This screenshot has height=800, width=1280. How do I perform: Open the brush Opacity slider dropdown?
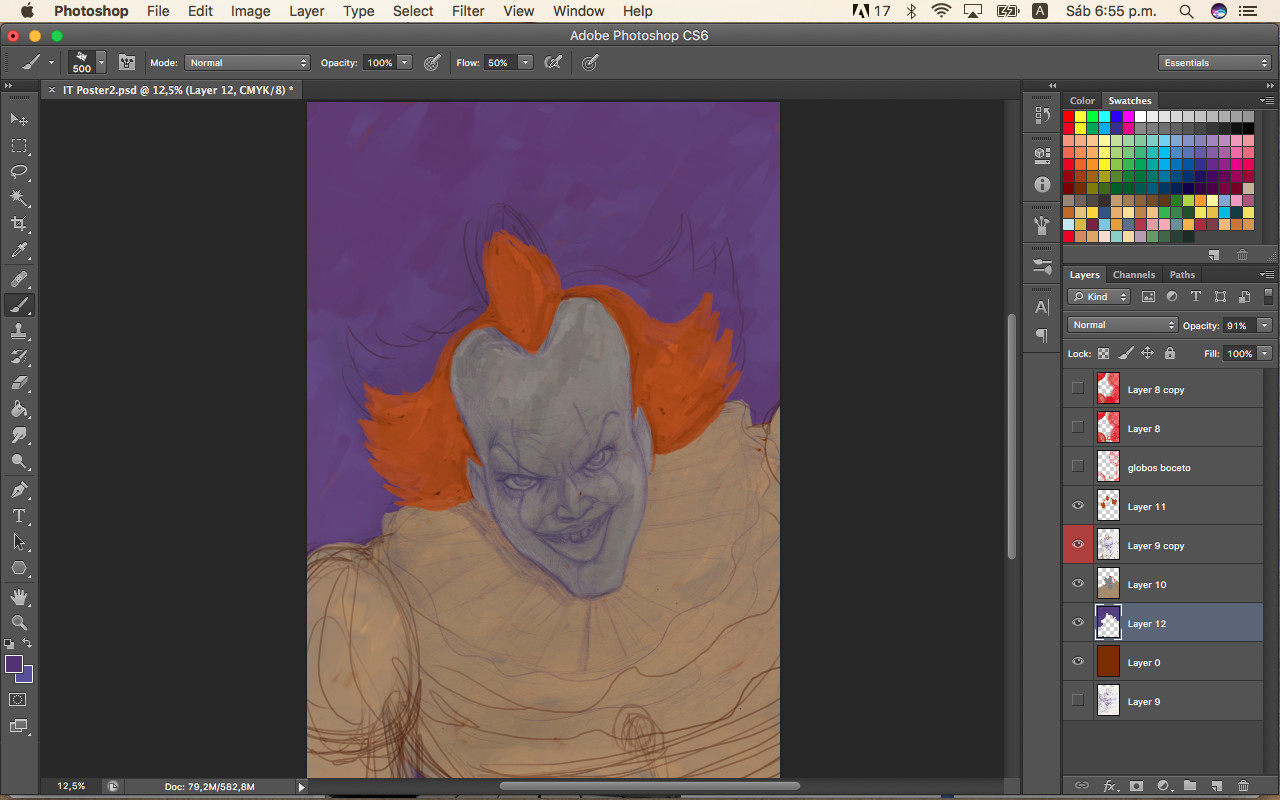405,63
